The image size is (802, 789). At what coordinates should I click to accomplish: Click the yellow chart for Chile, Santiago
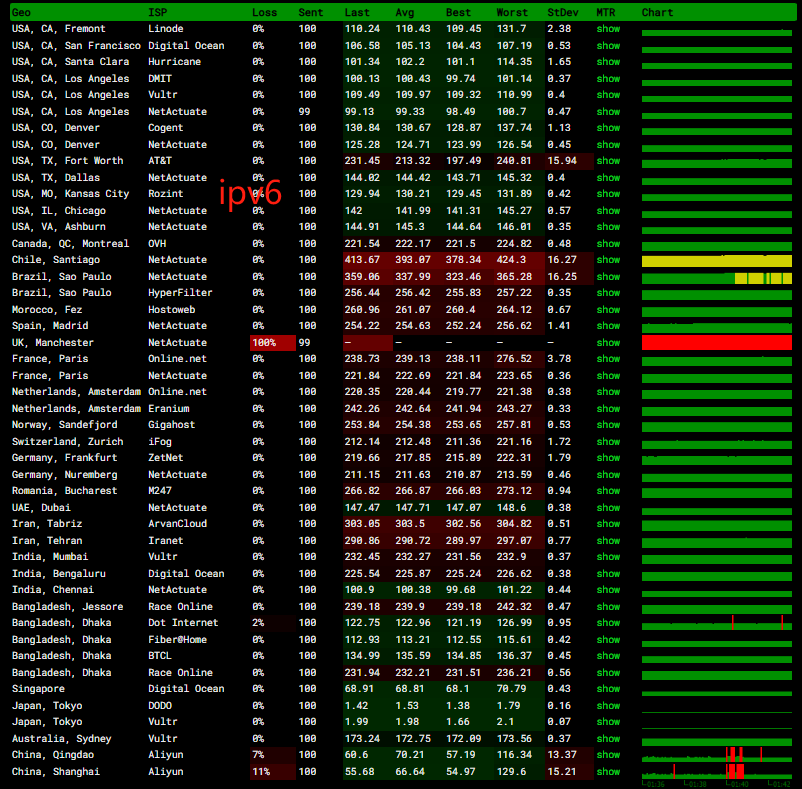717,261
